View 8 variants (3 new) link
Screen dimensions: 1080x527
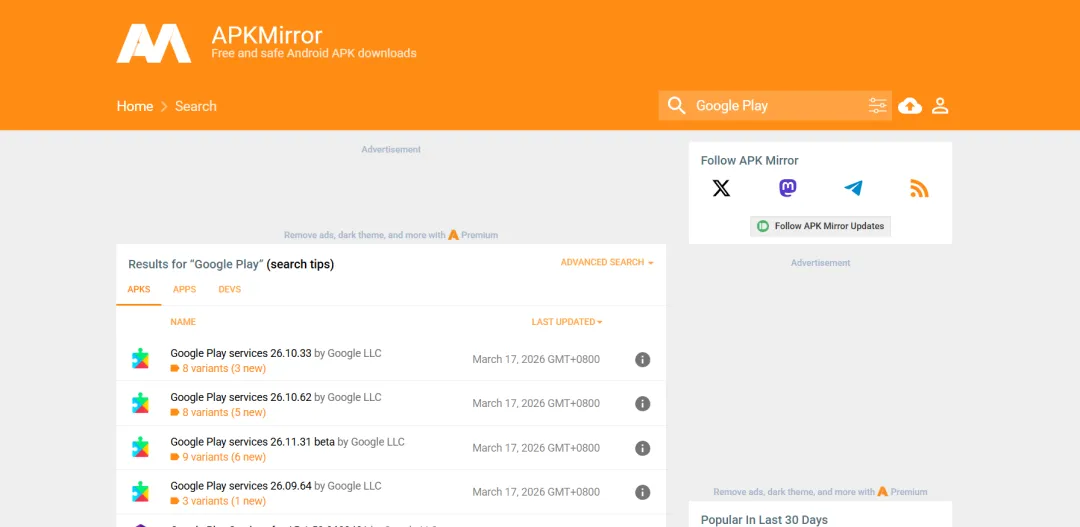click(x=224, y=369)
